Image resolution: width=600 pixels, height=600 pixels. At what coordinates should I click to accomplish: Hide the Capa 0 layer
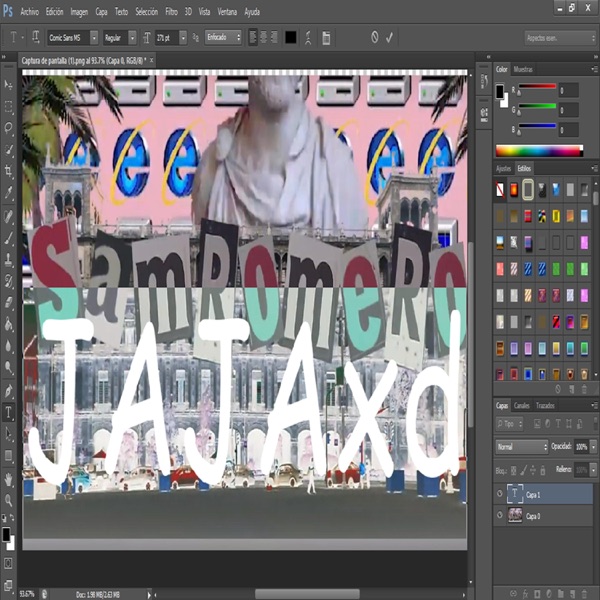(500, 515)
